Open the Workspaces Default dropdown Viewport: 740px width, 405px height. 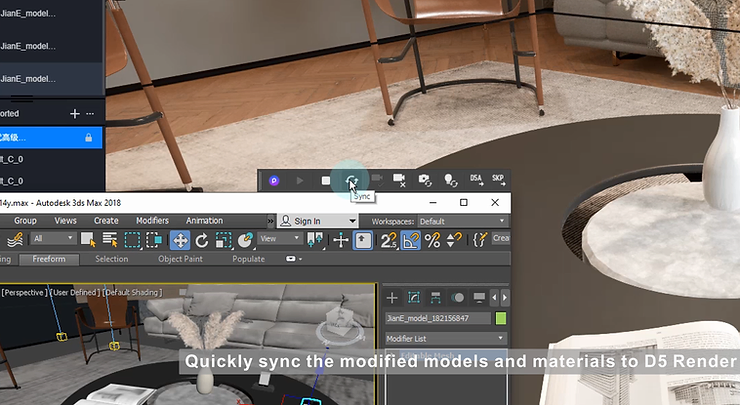click(x=462, y=221)
